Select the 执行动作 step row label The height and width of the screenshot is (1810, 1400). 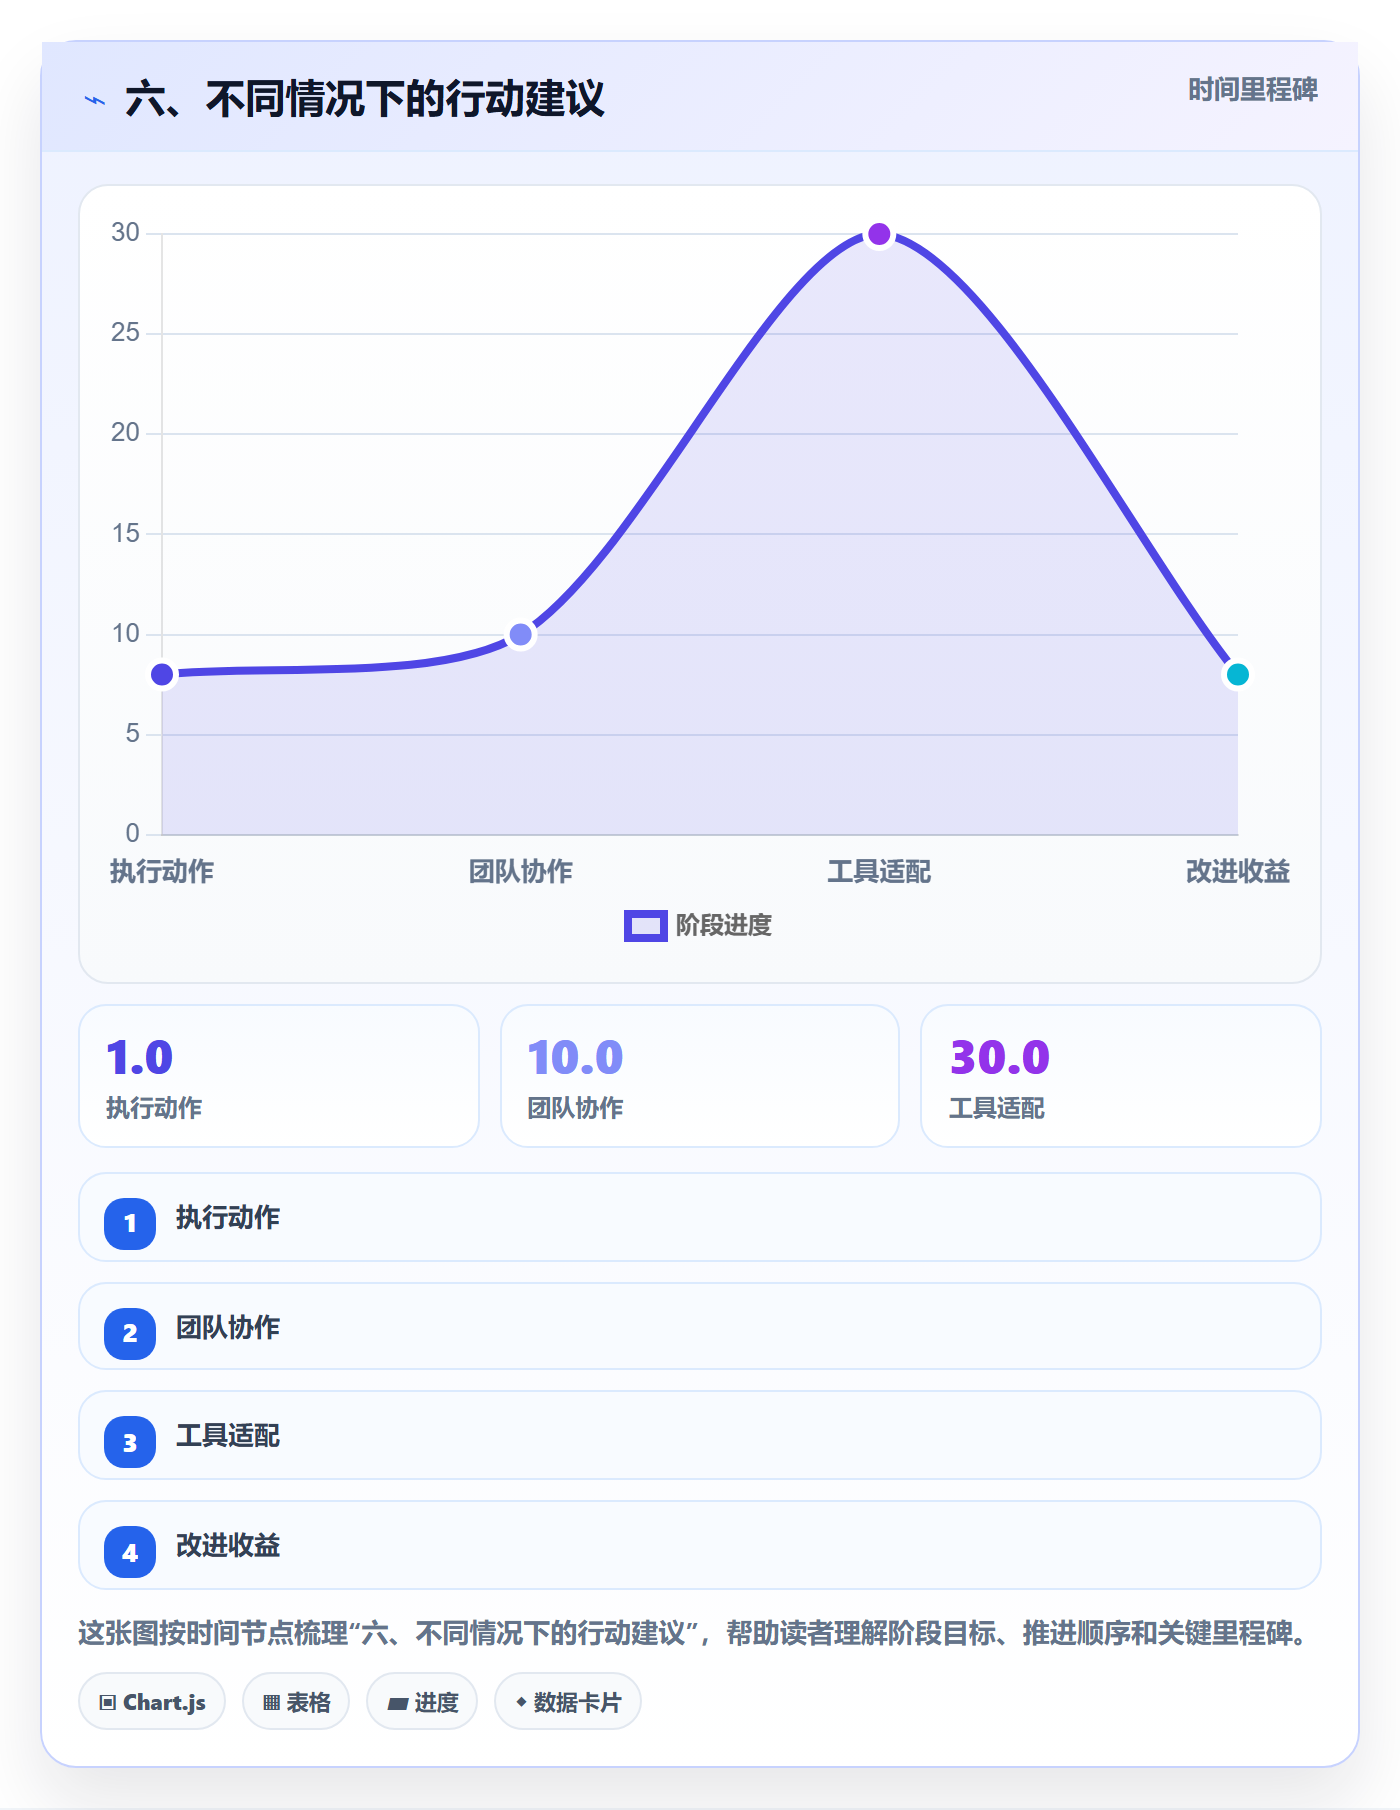(x=228, y=1218)
